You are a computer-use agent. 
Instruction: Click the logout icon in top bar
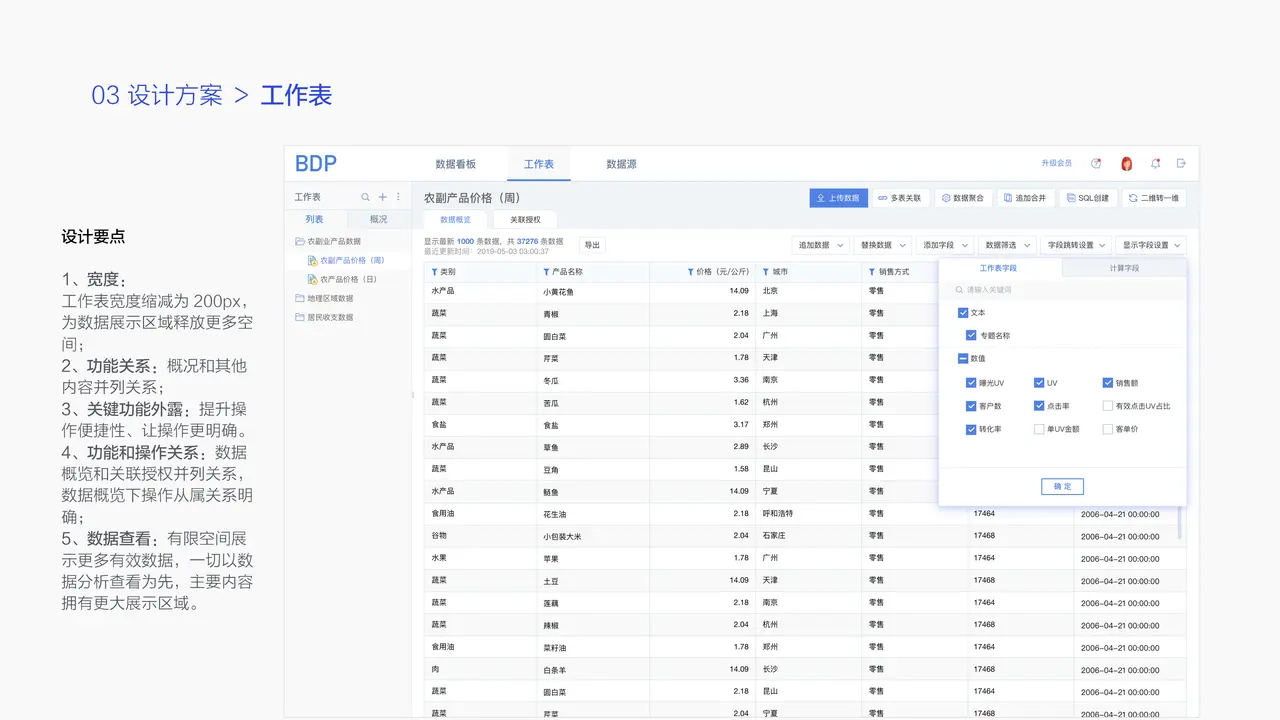(x=1181, y=163)
